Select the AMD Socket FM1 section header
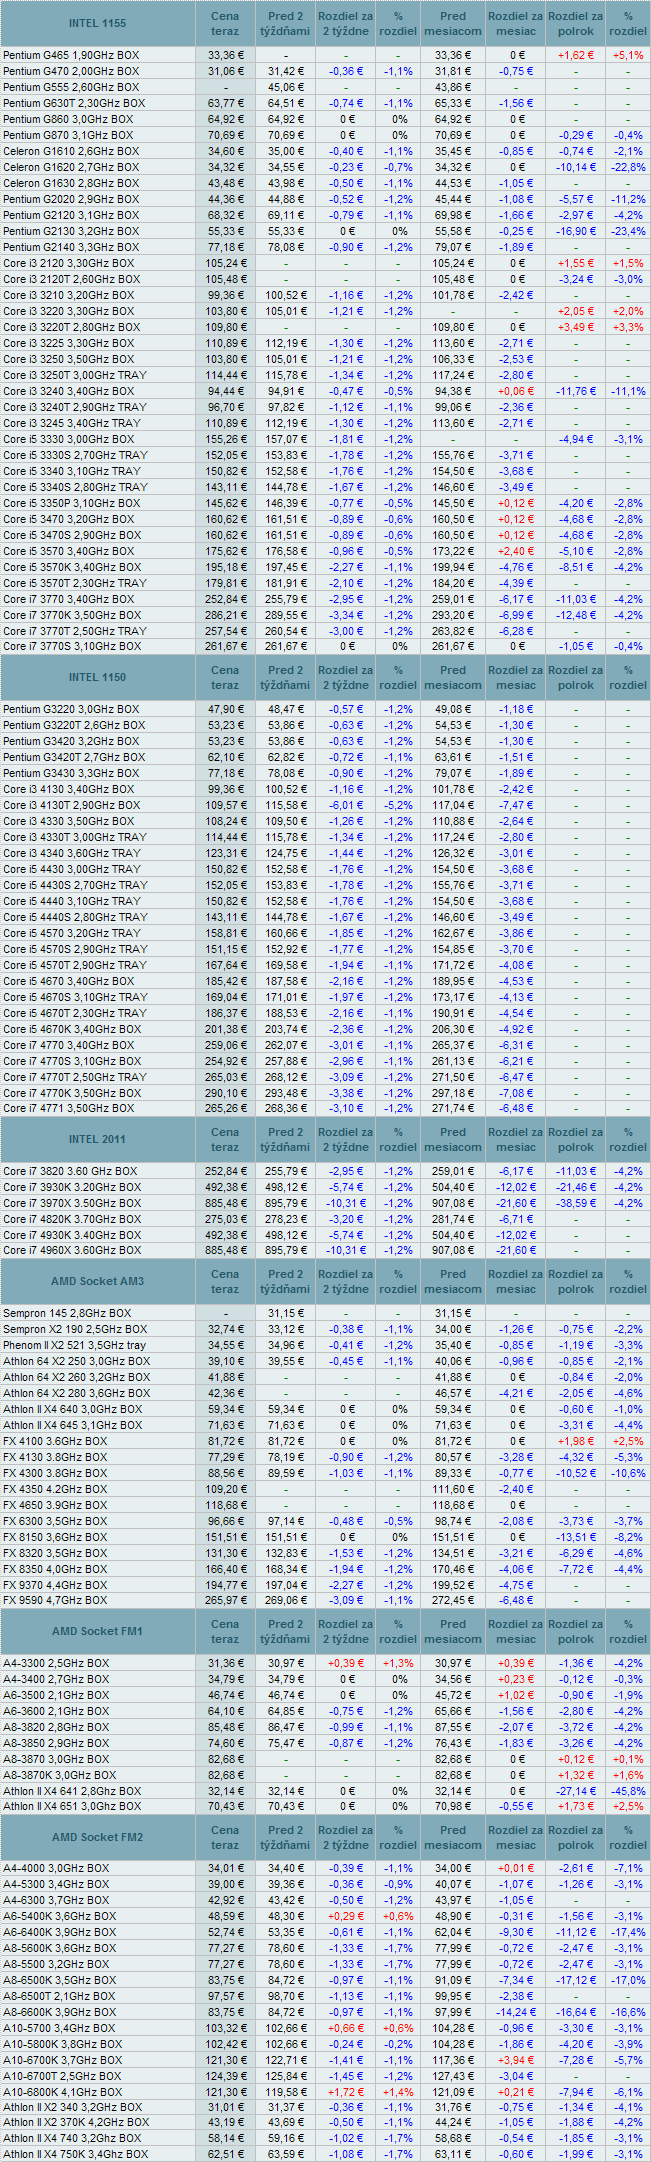651x2162 pixels. coord(98,1631)
